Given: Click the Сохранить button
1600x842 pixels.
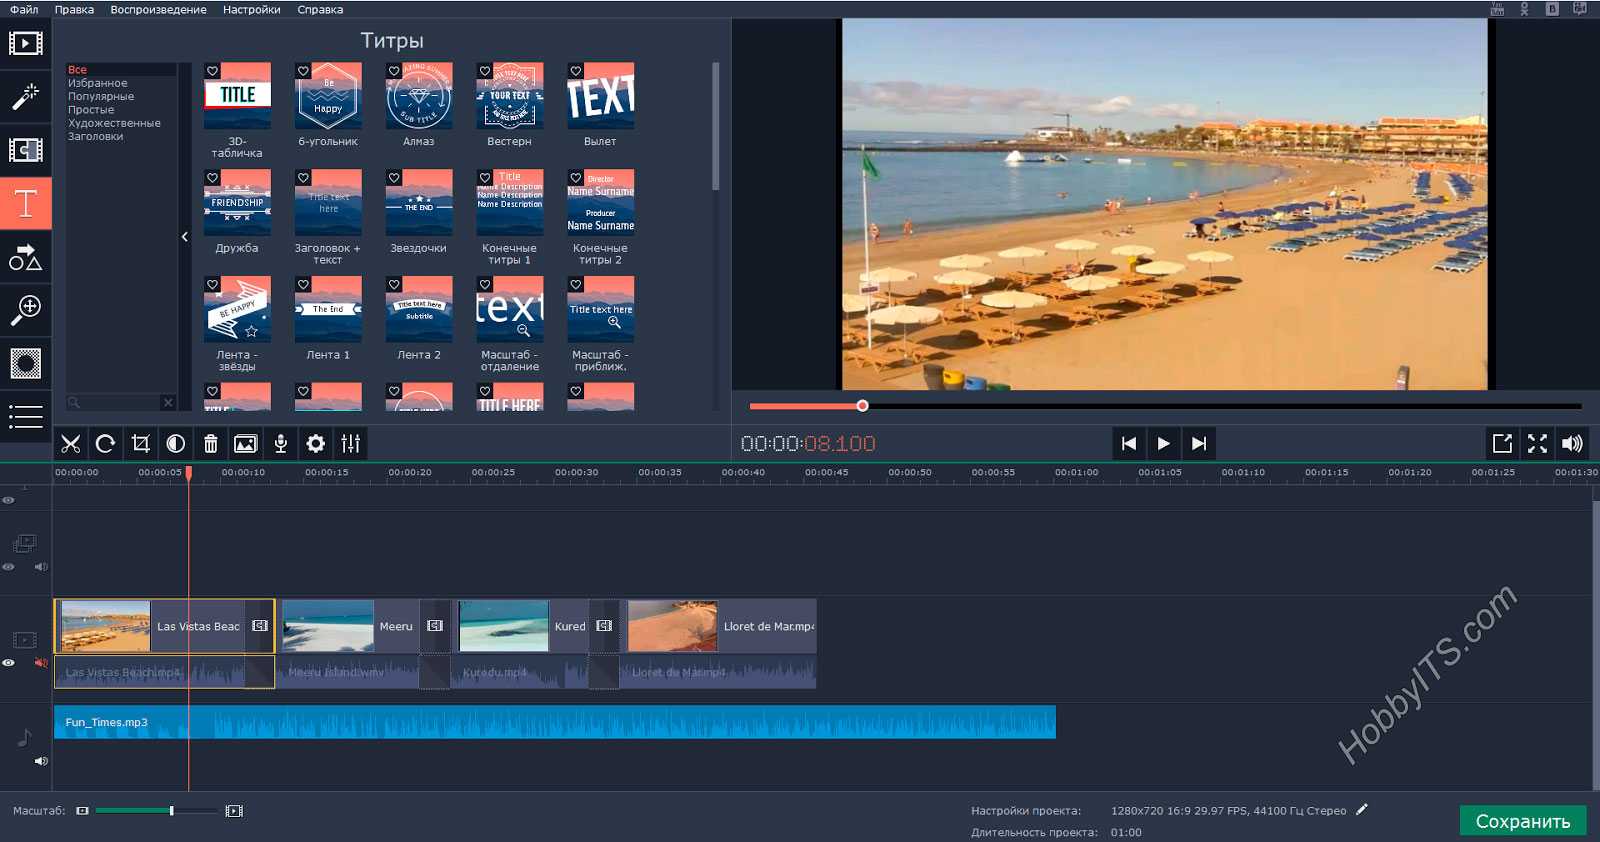Looking at the screenshot, I should [1523, 821].
